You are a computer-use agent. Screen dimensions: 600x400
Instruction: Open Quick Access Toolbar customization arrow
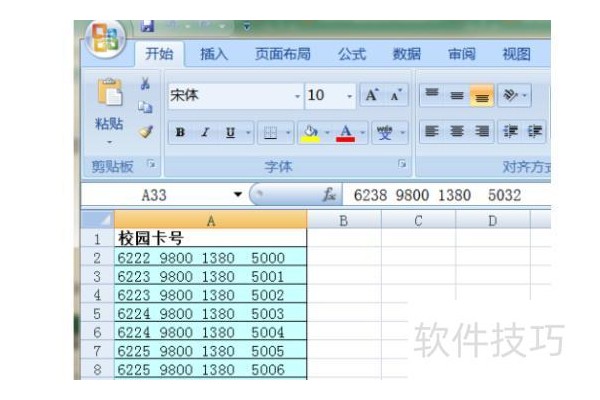(x=247, y=27)
